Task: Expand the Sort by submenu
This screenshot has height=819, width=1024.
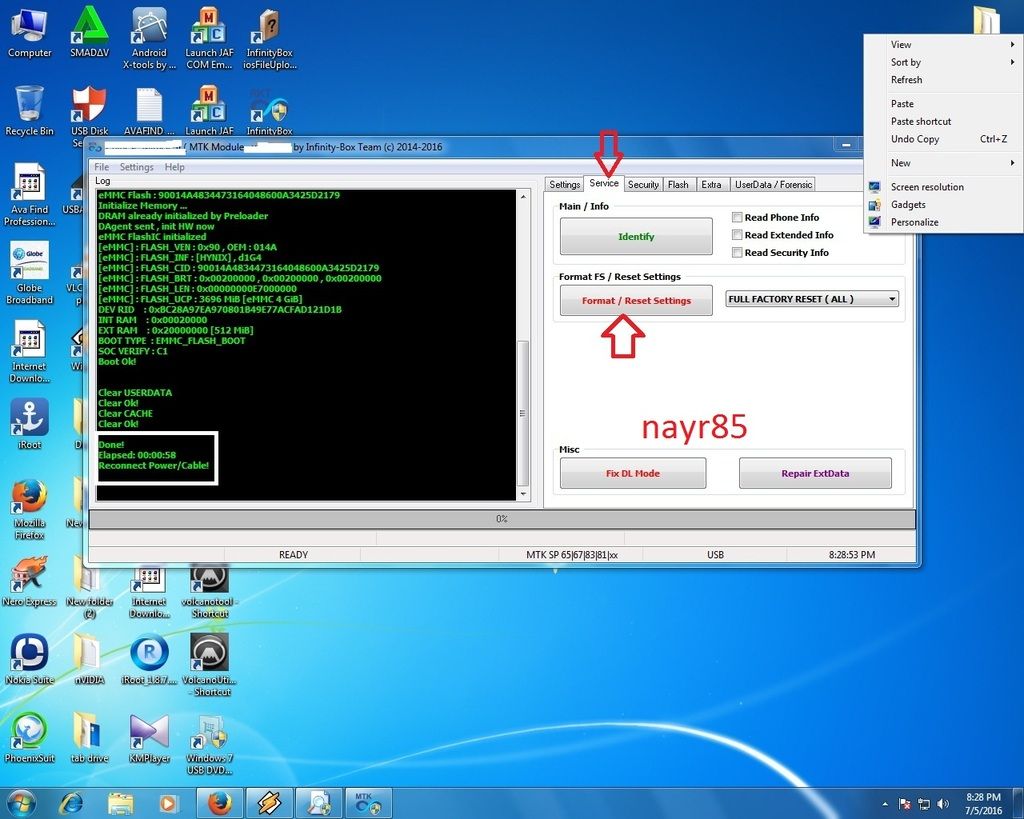Action: coord(906,62)
